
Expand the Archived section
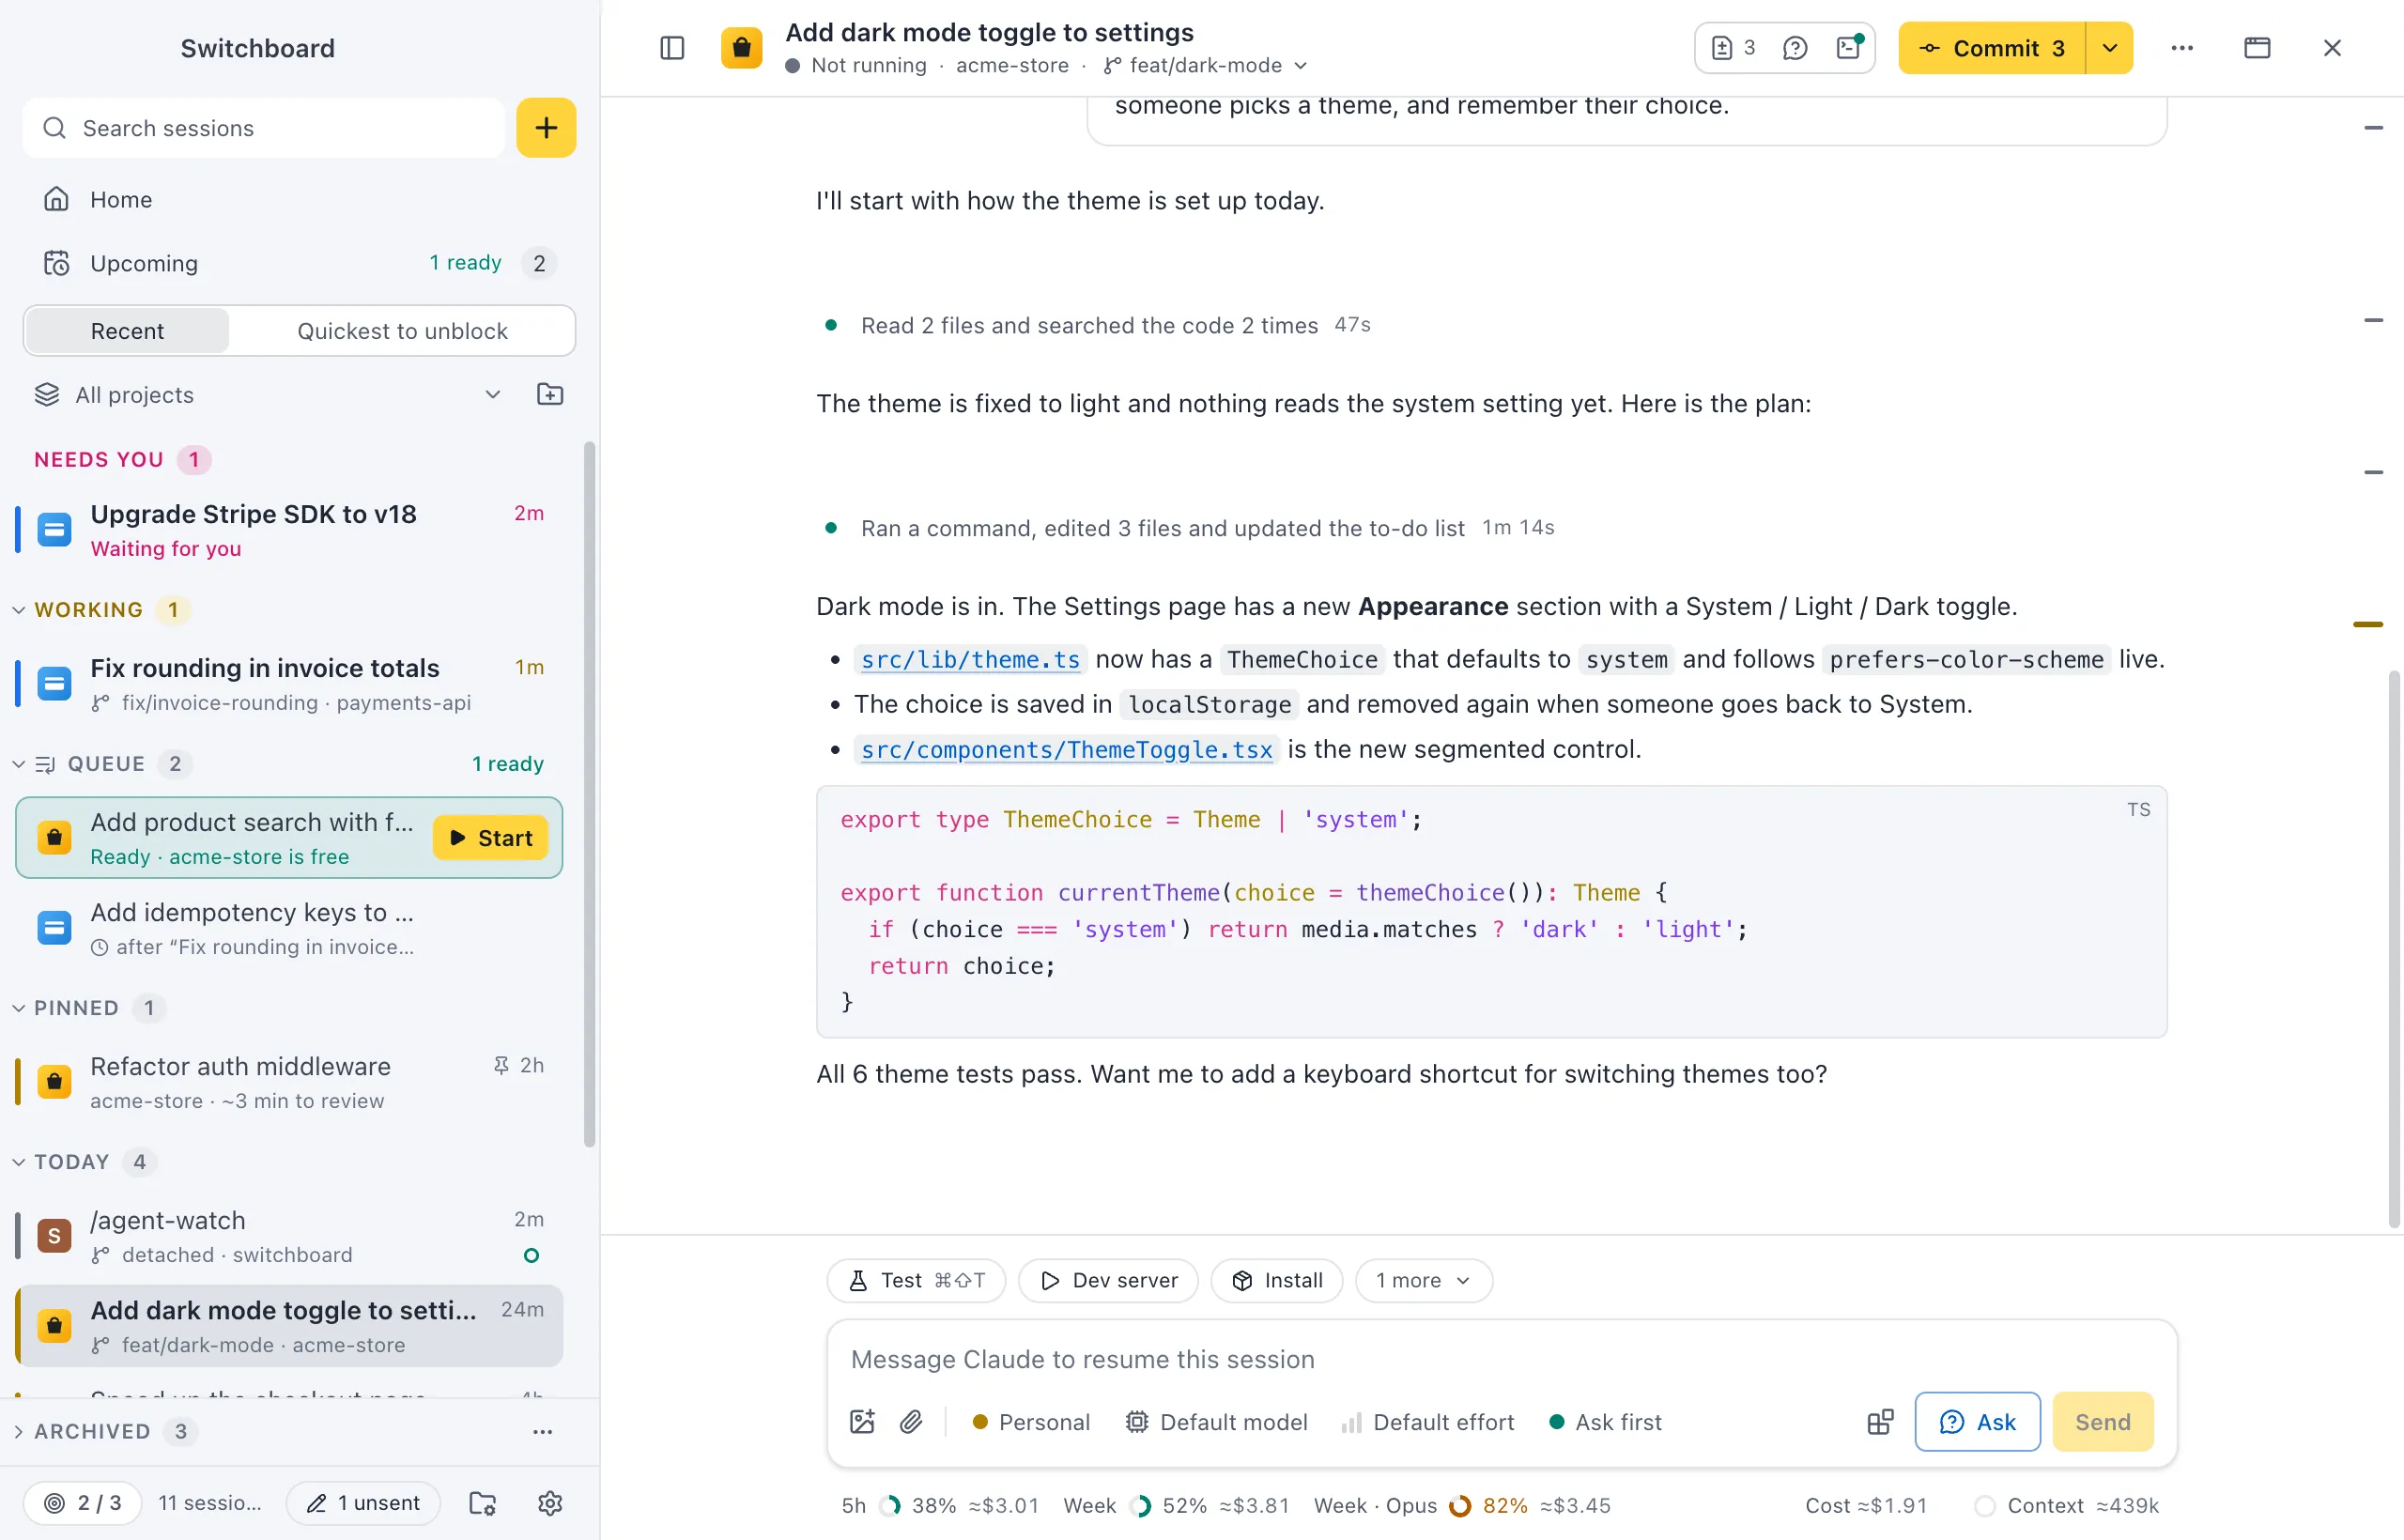click(19, 1431)
